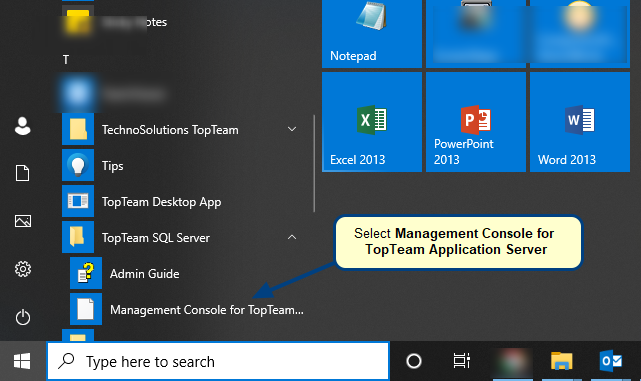Open Cortana circle on taskbar
Screen dimensions: 641x381
click(x=414, y=361)
